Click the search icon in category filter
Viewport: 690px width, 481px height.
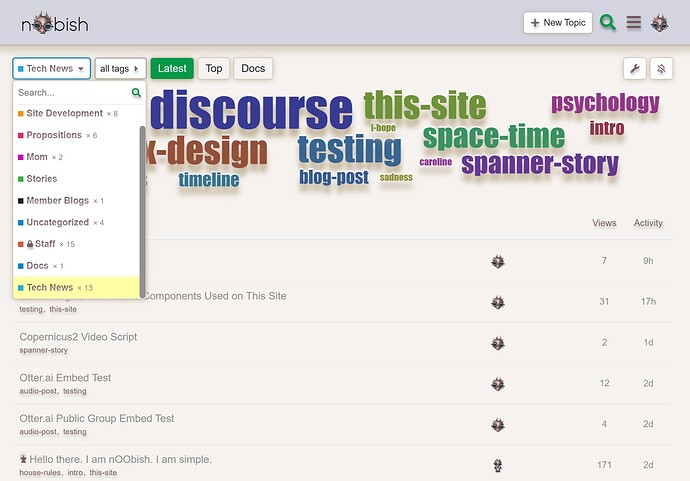pos(136,92)
